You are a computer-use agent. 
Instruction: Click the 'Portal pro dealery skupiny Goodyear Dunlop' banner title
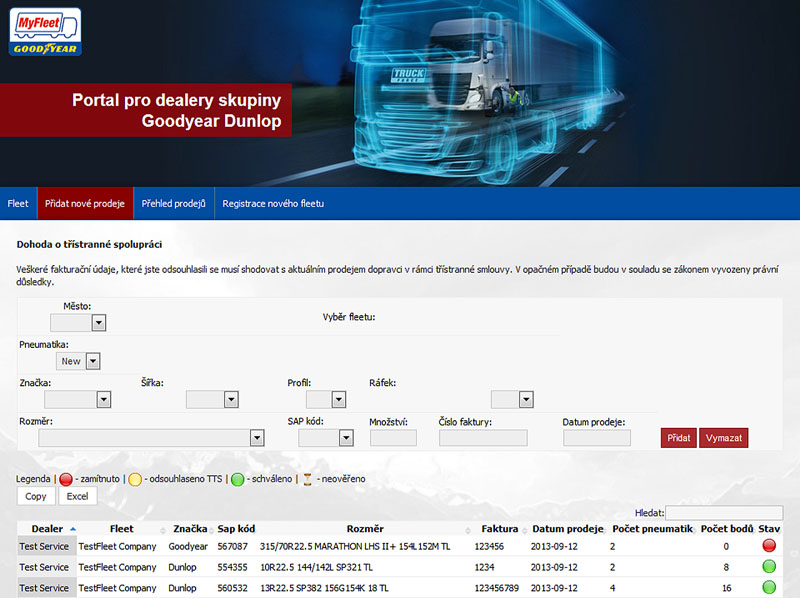coord(177,110)
